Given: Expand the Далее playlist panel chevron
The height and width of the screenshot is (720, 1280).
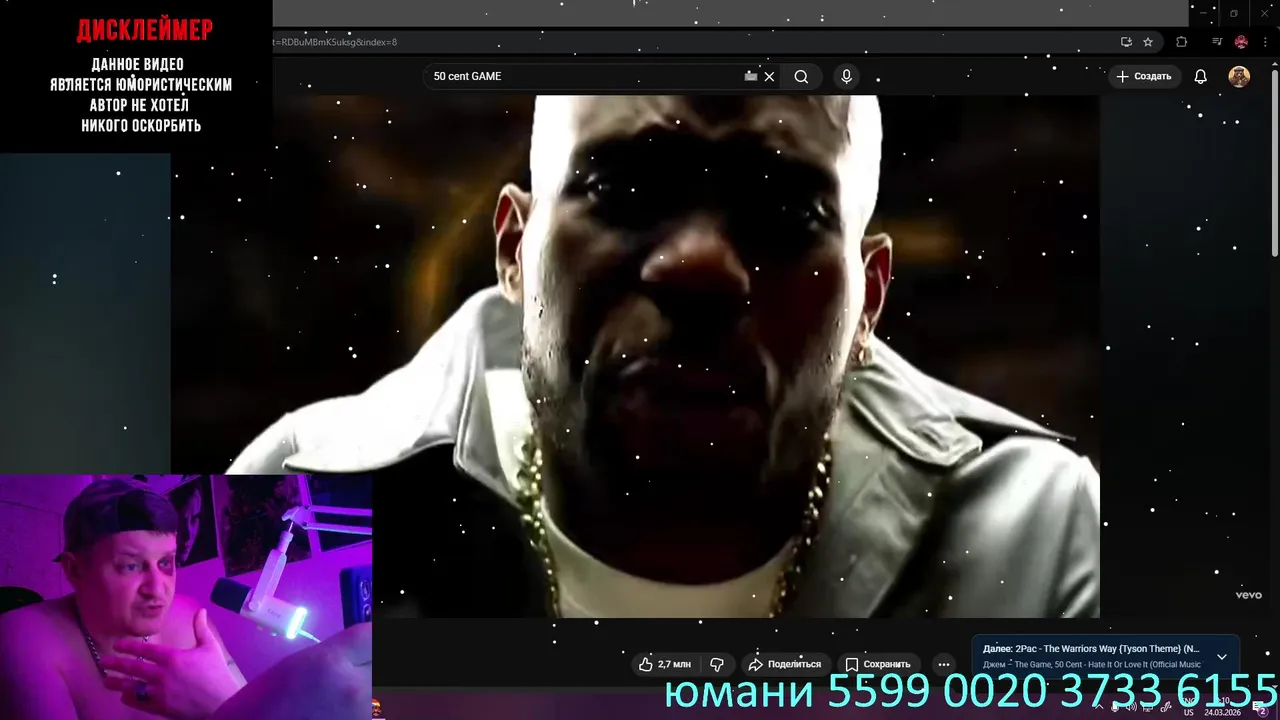Looking at the screenshot, I should tap(1221, 657).
